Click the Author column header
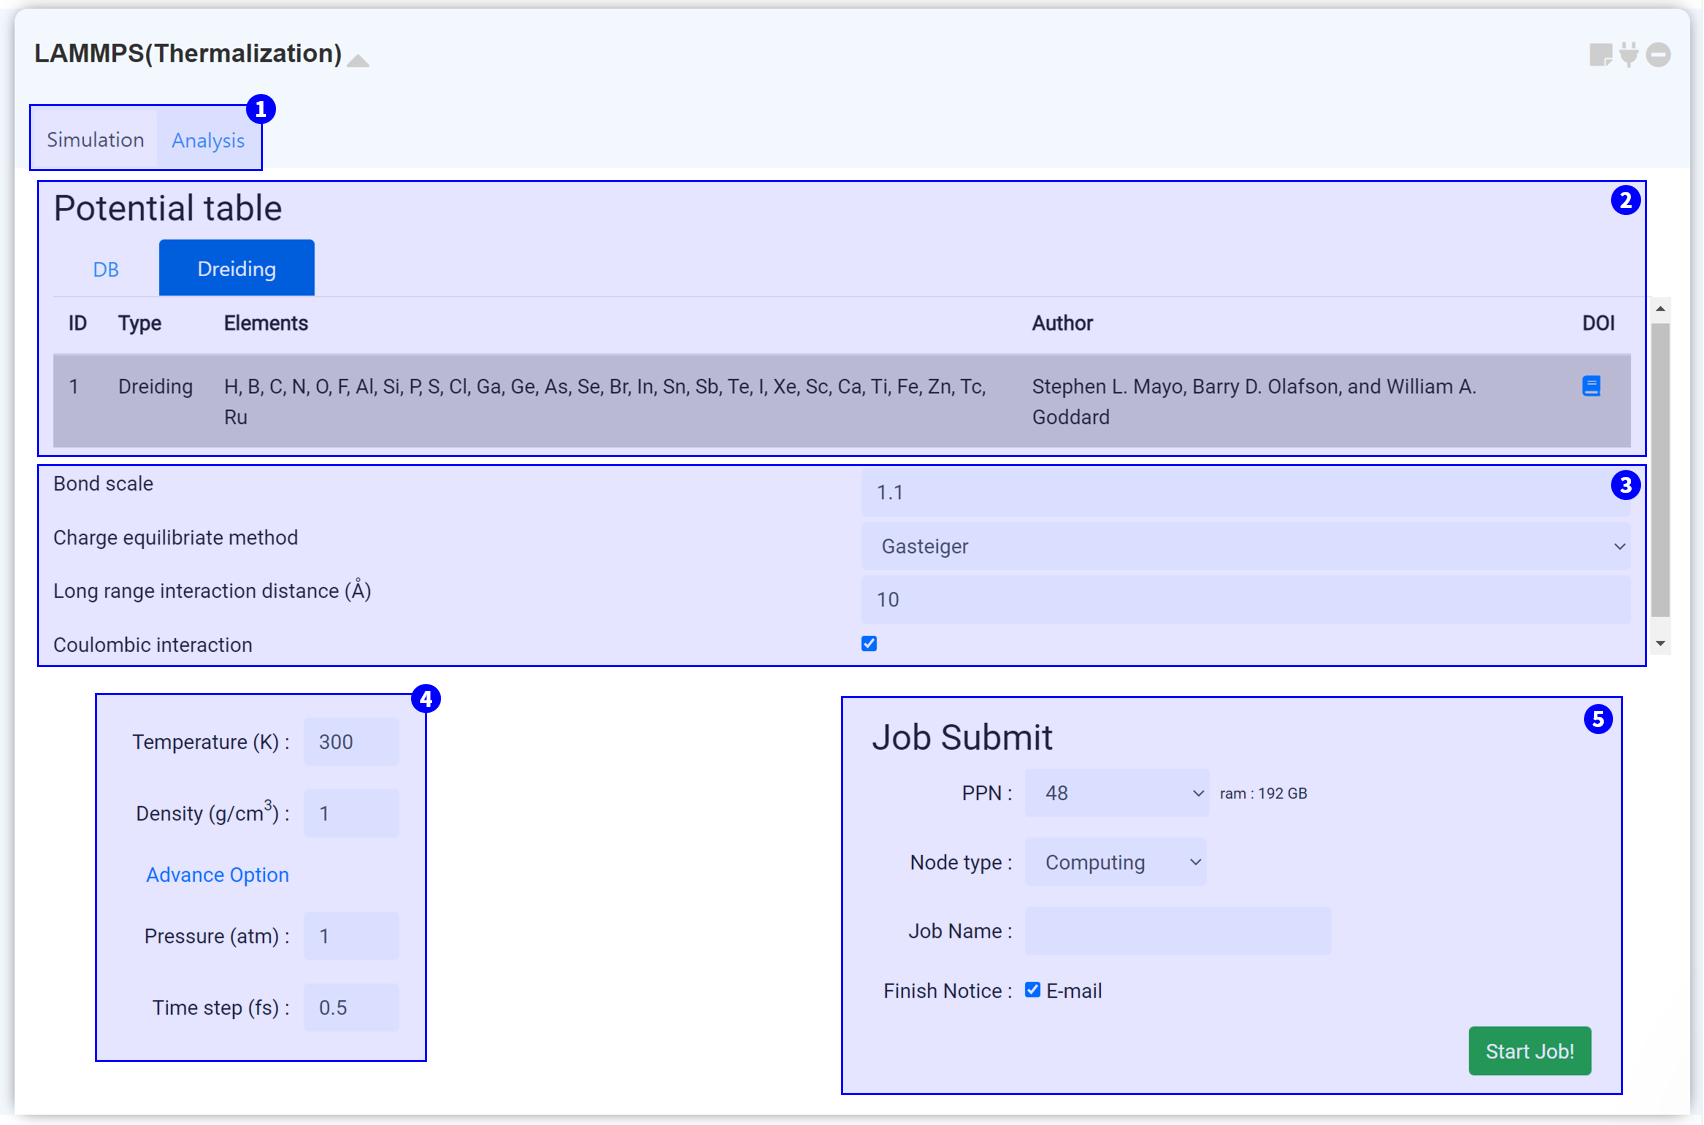 click(1062, 323)
